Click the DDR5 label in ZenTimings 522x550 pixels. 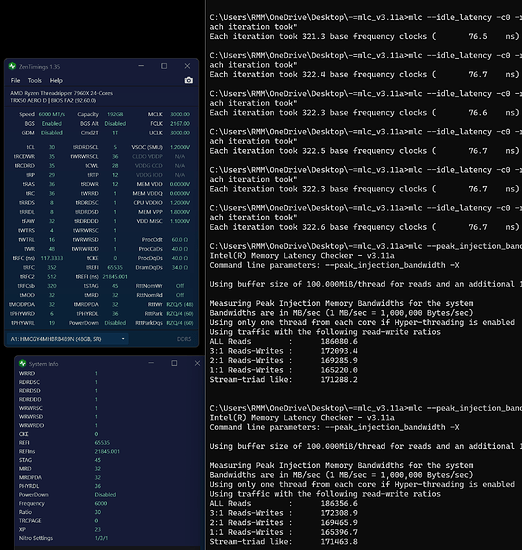pyautogui.click(x=184, y=339)
